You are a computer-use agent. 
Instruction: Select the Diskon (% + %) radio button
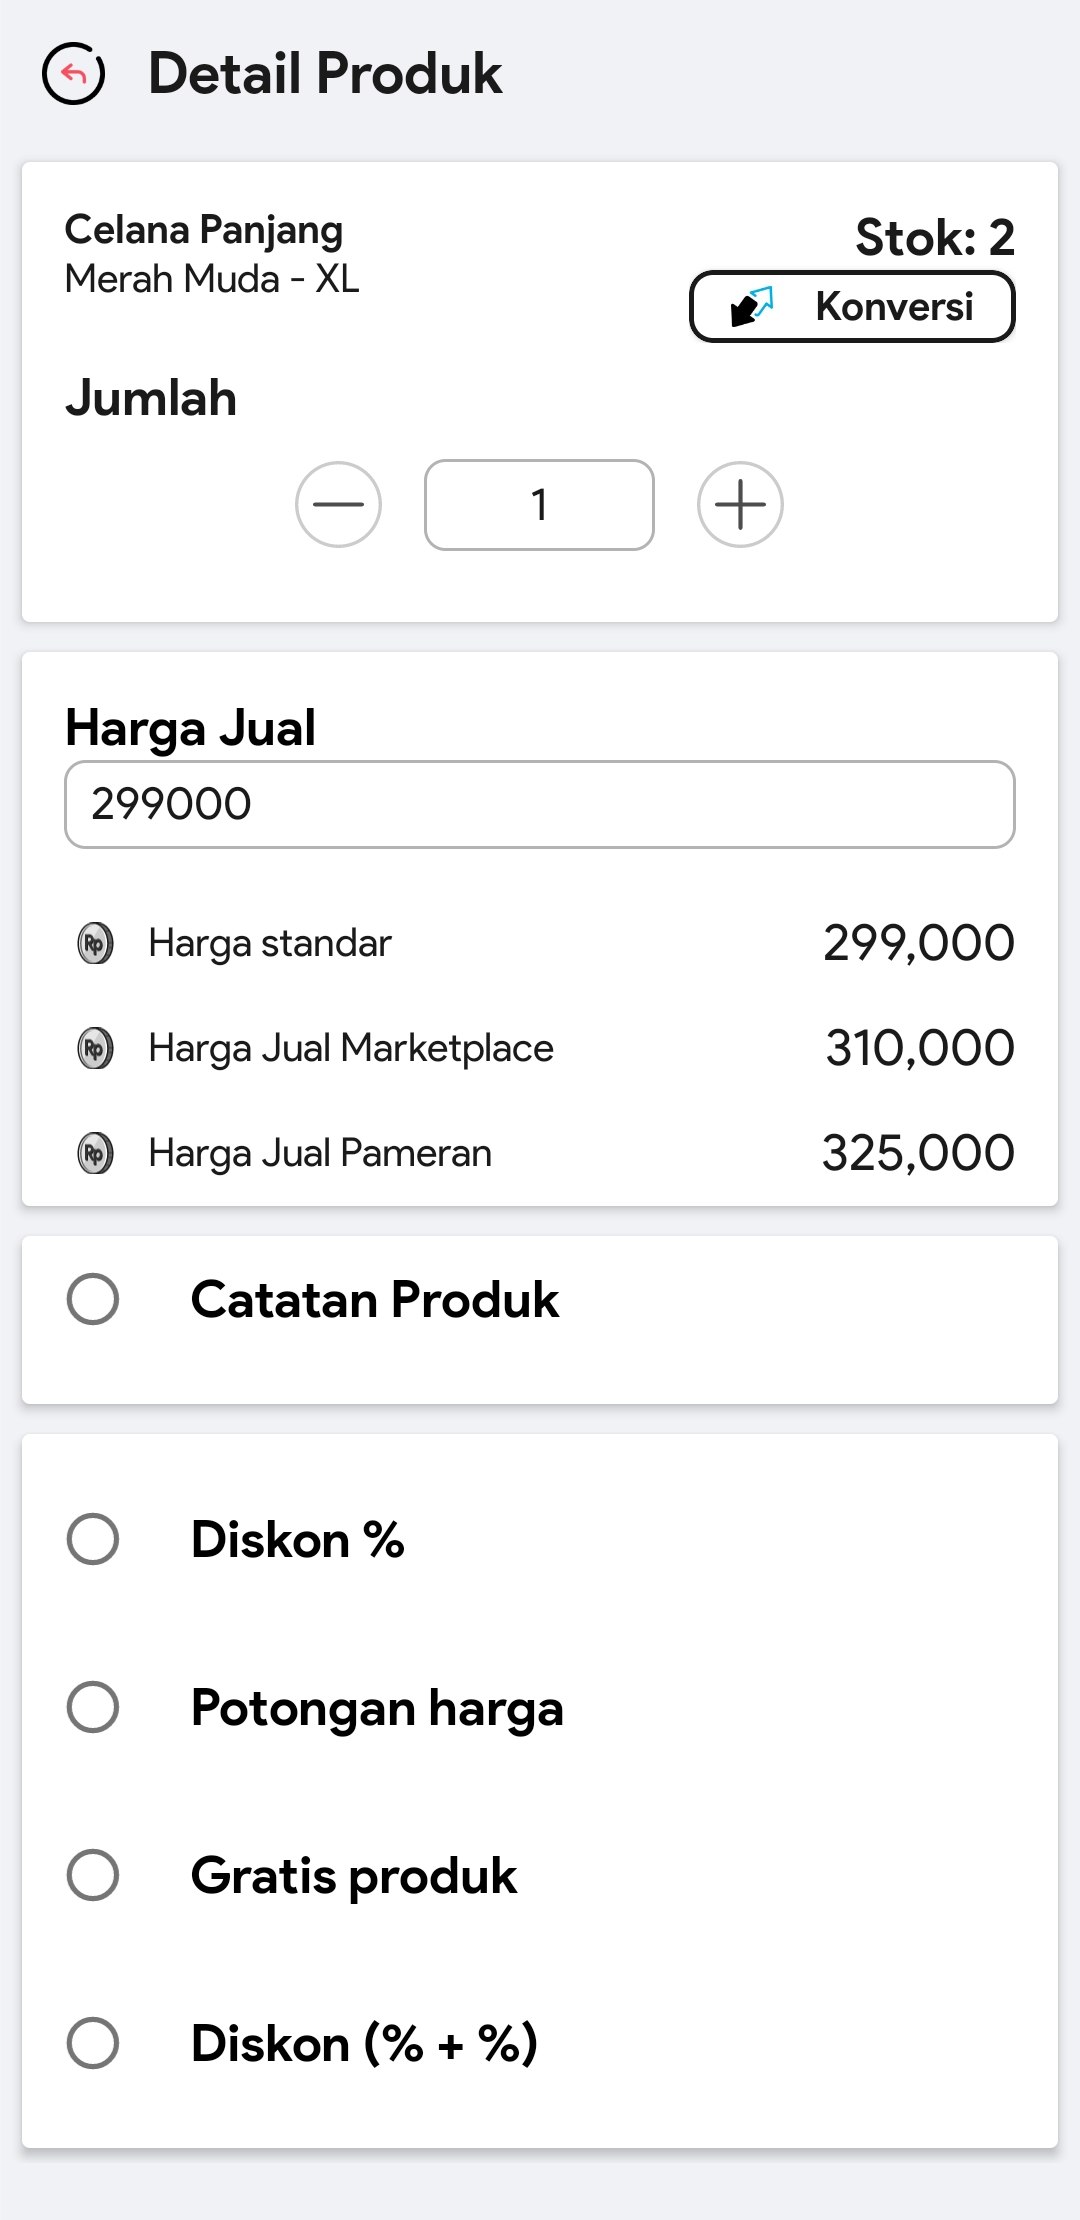[x=93, y=2043]
